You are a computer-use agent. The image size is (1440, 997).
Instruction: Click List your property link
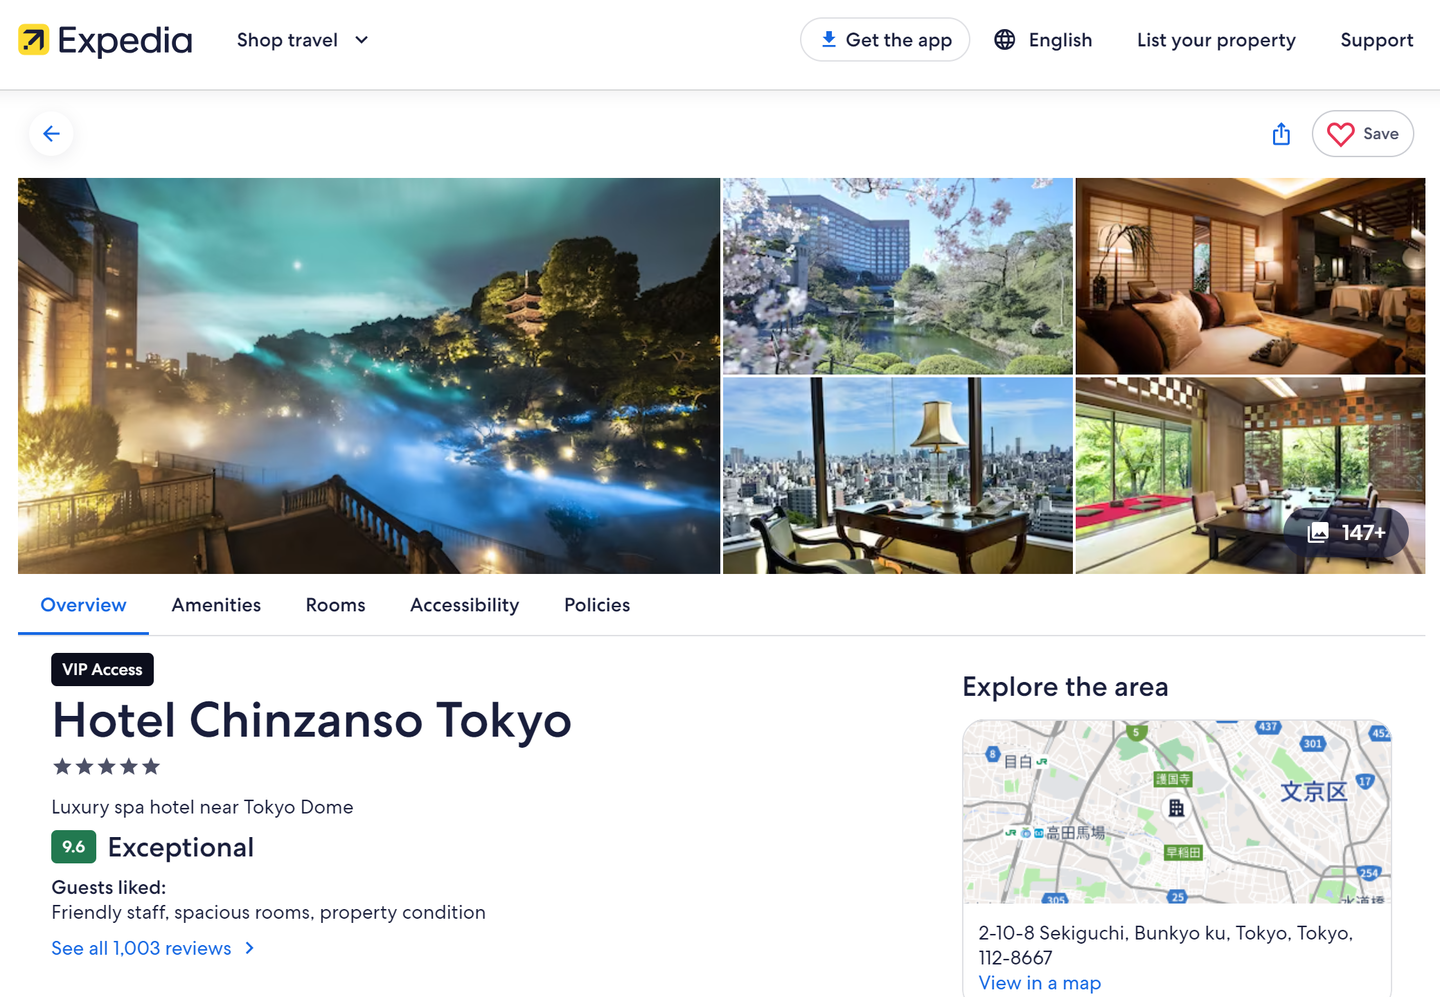(x=1216, y=40)
